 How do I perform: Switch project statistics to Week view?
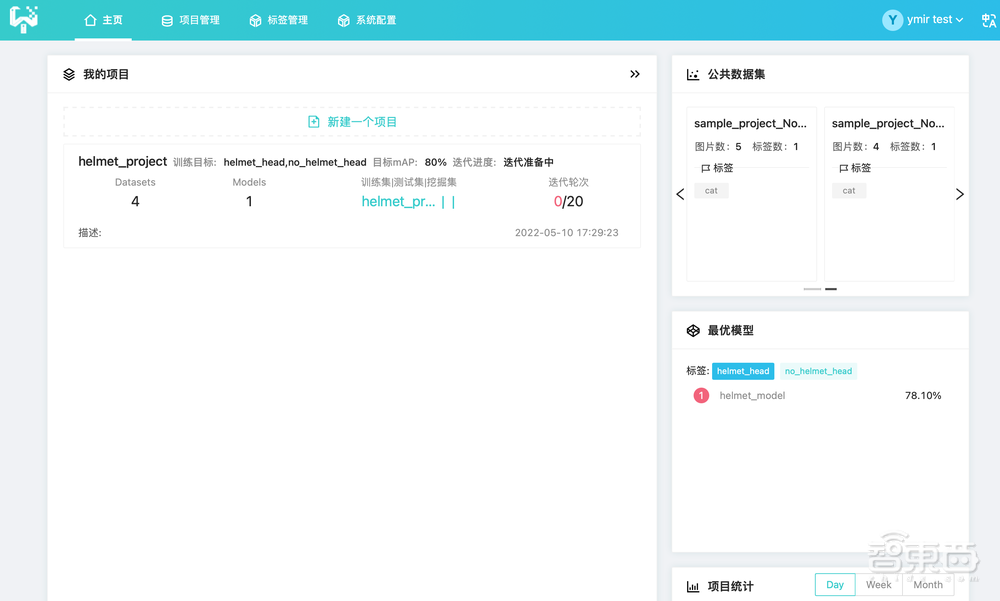tap(878, 584)
